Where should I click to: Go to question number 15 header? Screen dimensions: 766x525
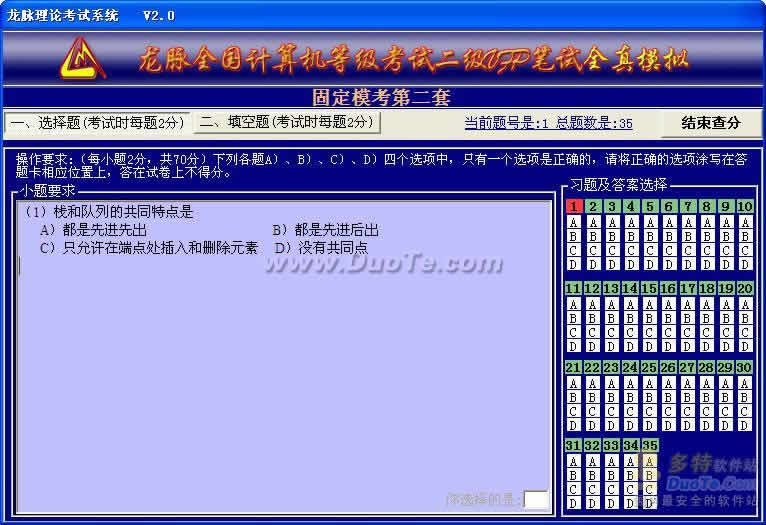pyautogui.click(x=650, y=288)
